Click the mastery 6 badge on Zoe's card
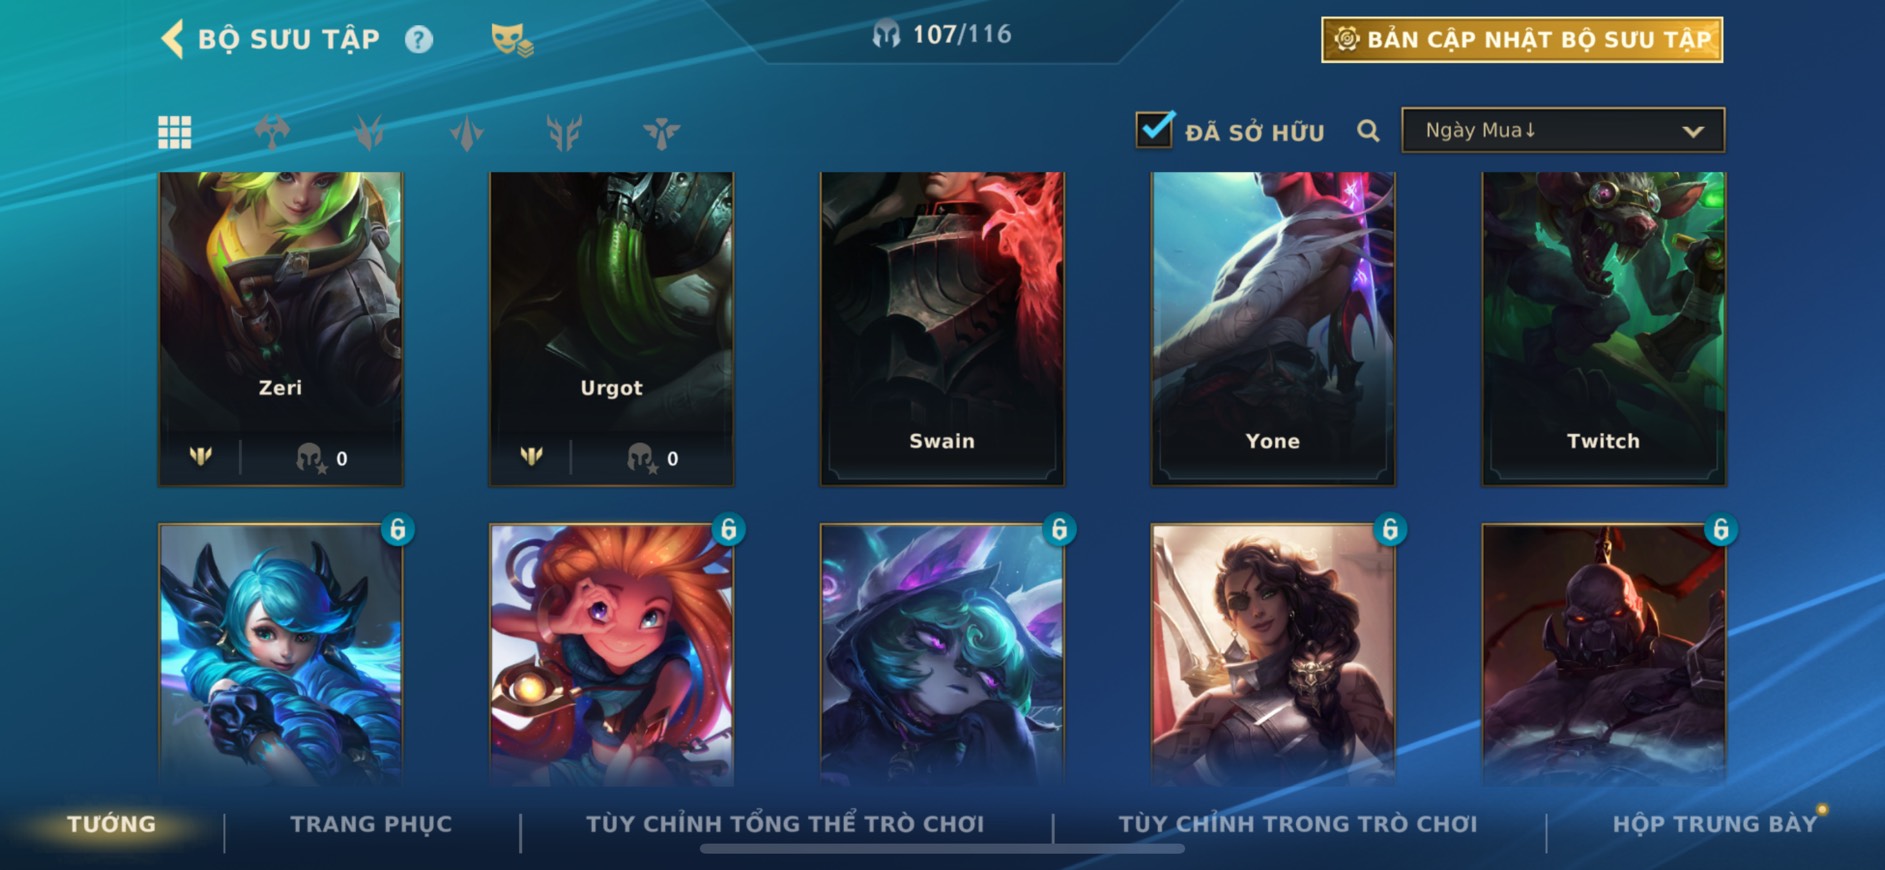The image size is (1885, 870). [x=729, y=529]
